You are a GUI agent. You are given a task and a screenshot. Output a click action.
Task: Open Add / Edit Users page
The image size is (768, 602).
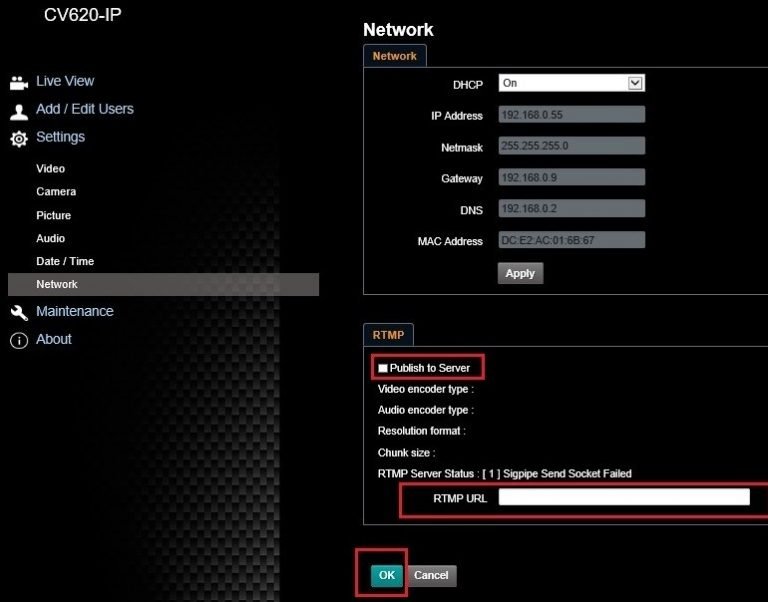click(x=85, y=109)
